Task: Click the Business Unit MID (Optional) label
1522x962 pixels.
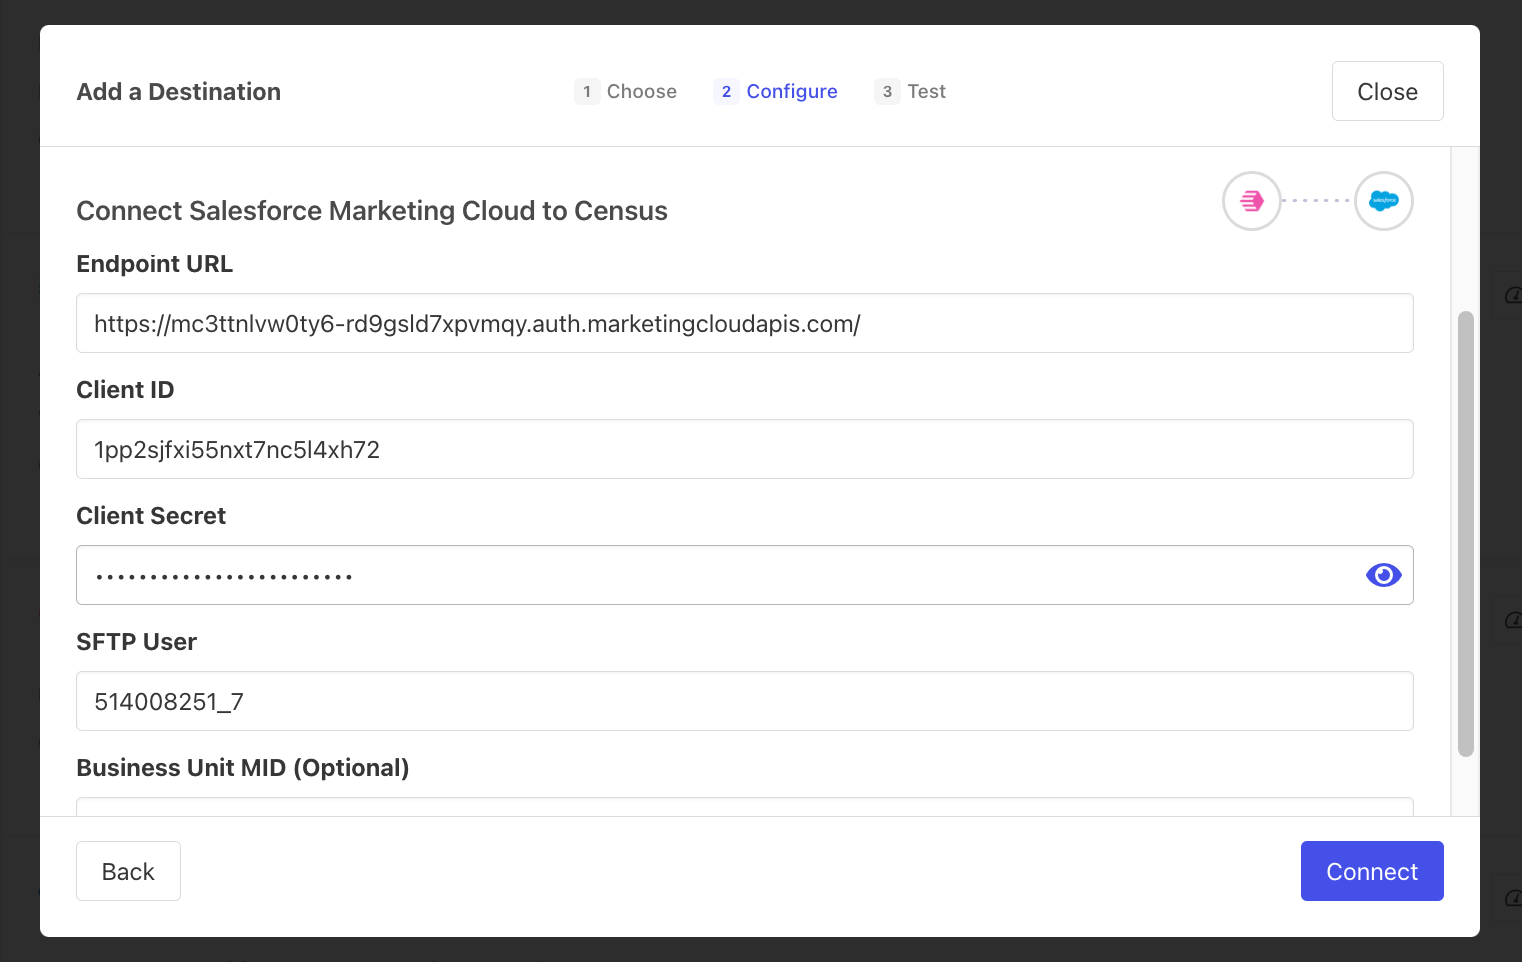Action: [x=242, y=768]
